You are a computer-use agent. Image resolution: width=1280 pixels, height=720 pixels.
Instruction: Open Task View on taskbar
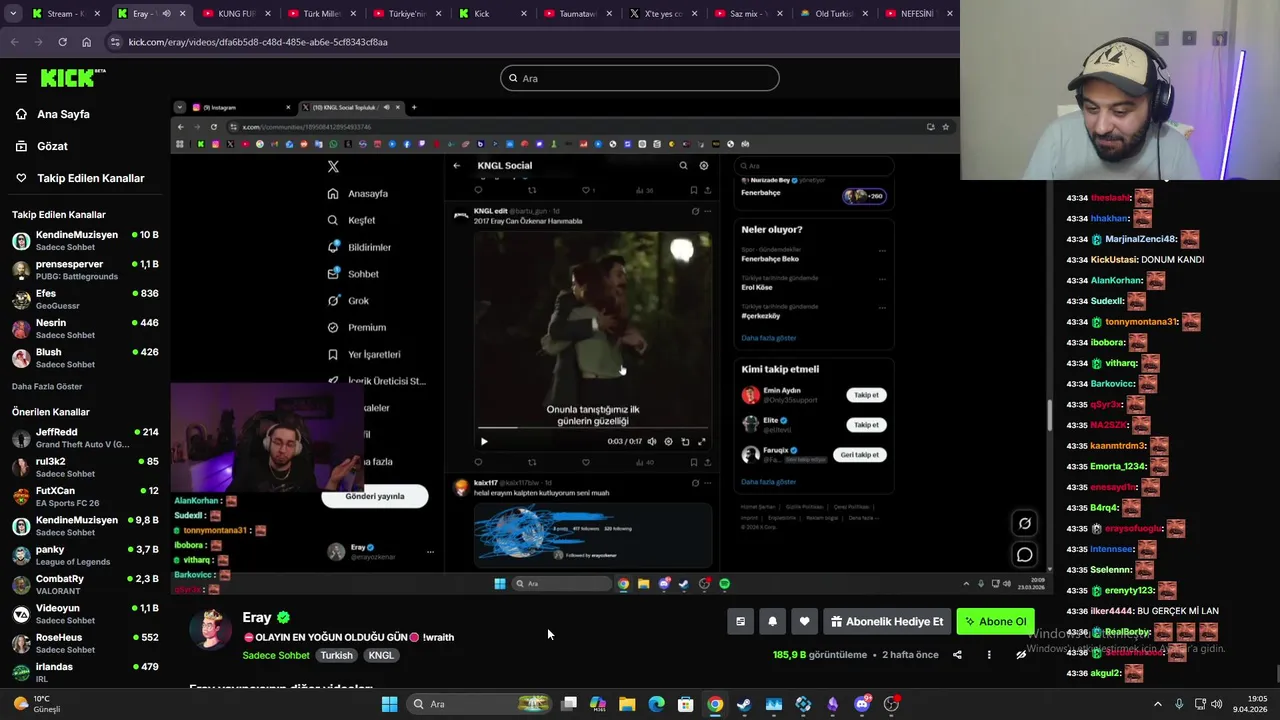[x=569, y=704]
